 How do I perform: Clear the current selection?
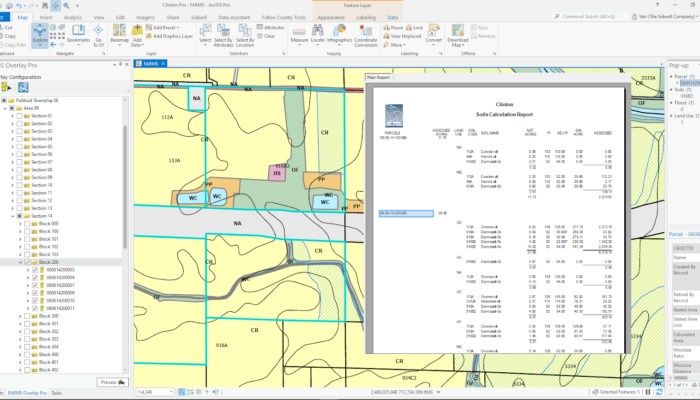(266, 36)
